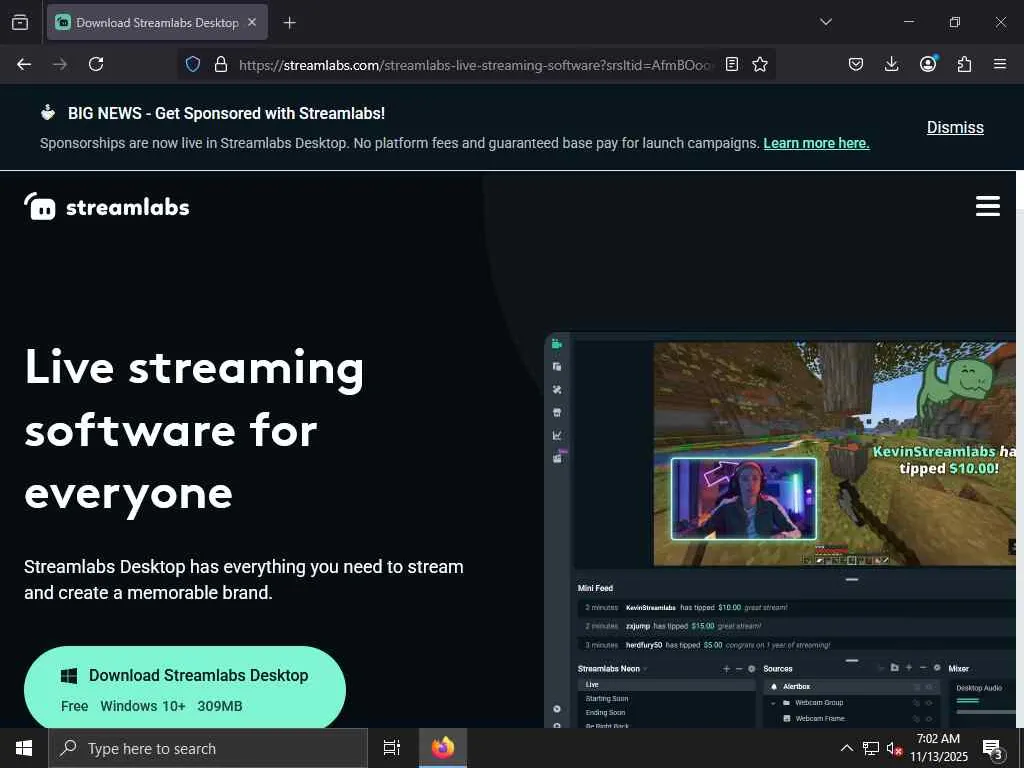The width and height of the screenshot is (1024, 768).
Task: Dismiss the sponsorship news banner
Action: coord(955,127)
